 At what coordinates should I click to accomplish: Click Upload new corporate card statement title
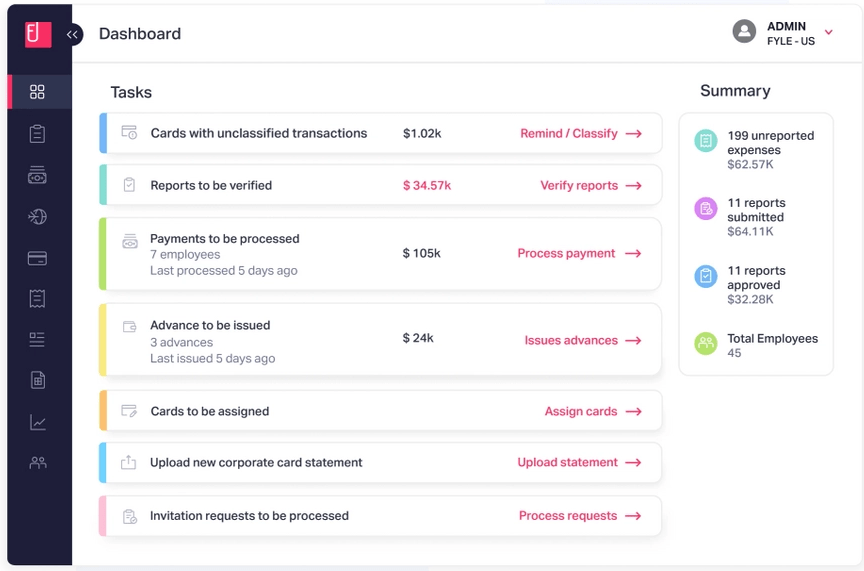(256, 462)
